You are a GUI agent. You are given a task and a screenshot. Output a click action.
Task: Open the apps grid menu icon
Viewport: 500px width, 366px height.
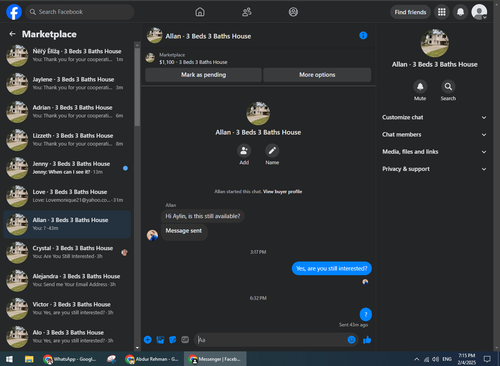click(x=442, y=12)
